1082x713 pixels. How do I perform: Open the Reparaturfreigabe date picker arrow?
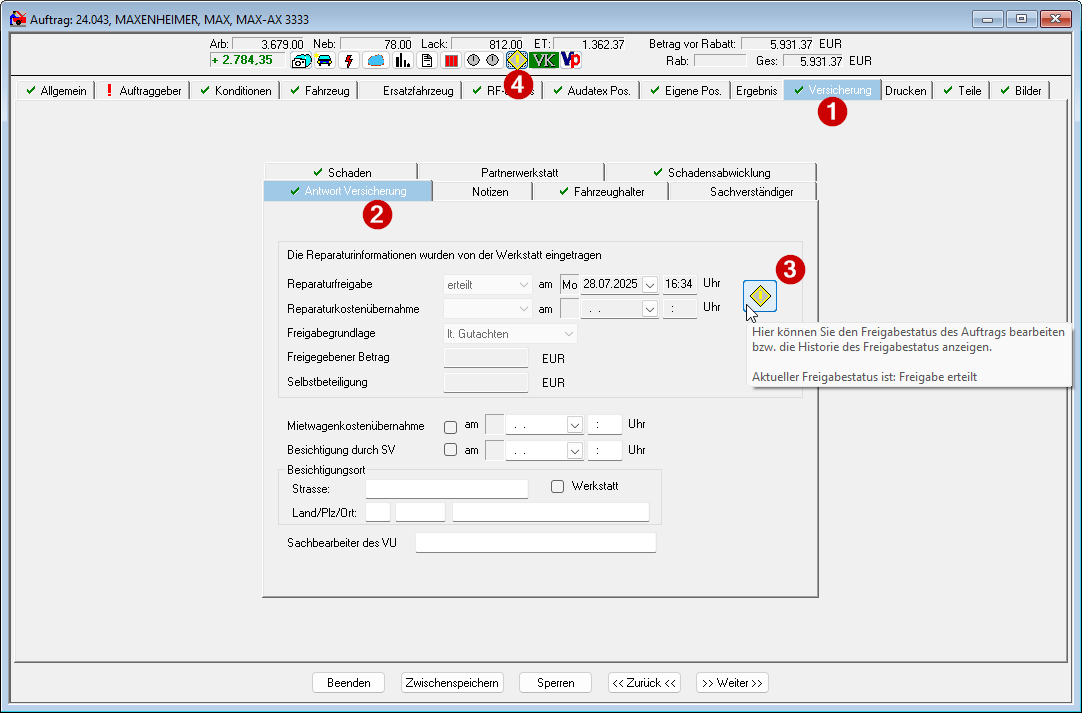point(649,284)
